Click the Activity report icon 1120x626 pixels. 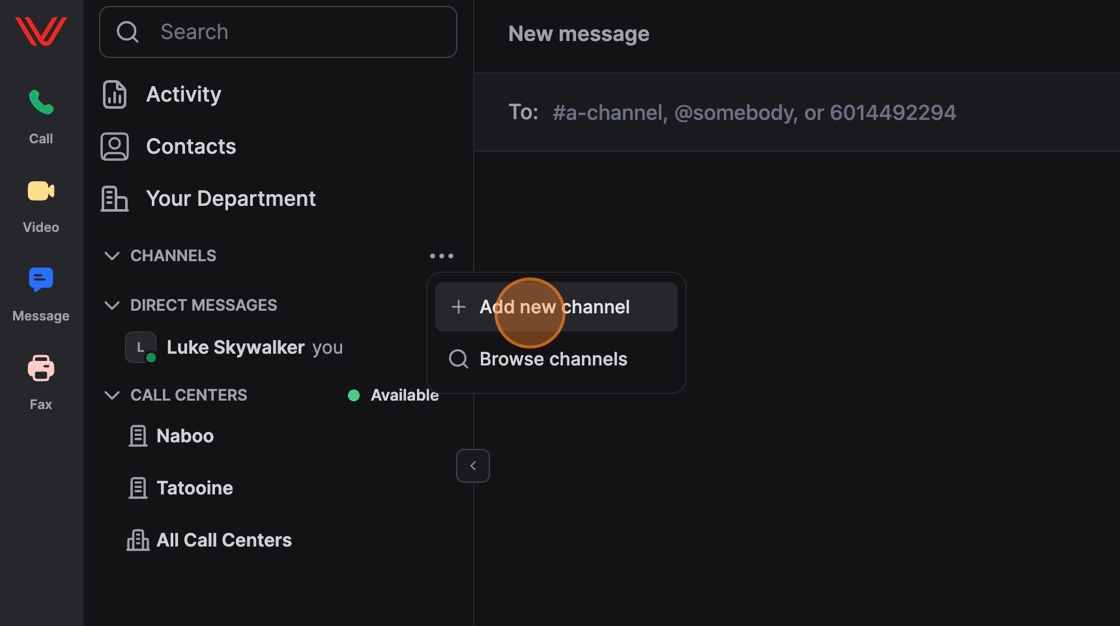tap(115, 95)
